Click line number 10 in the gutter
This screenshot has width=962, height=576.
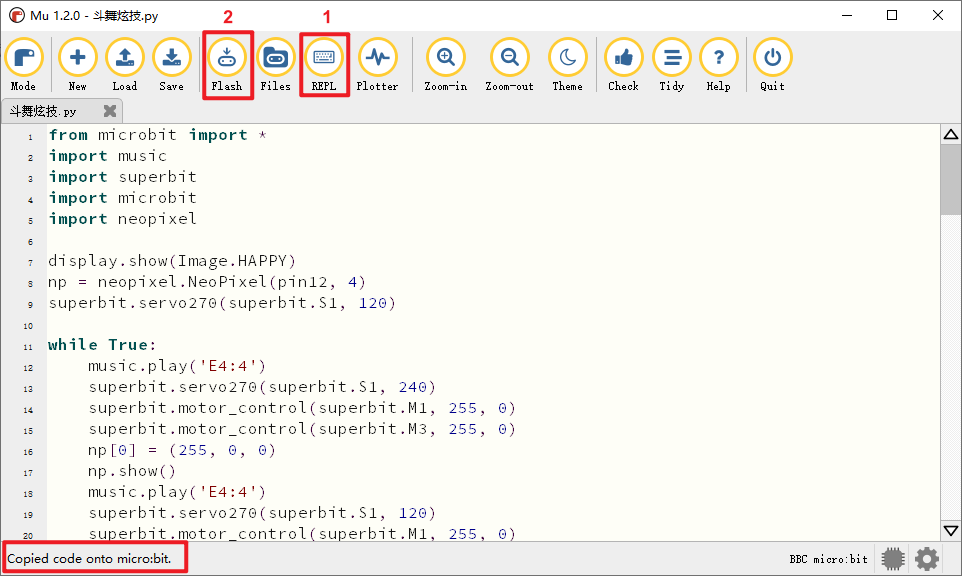pyautogui.click(x=28, y=326)
